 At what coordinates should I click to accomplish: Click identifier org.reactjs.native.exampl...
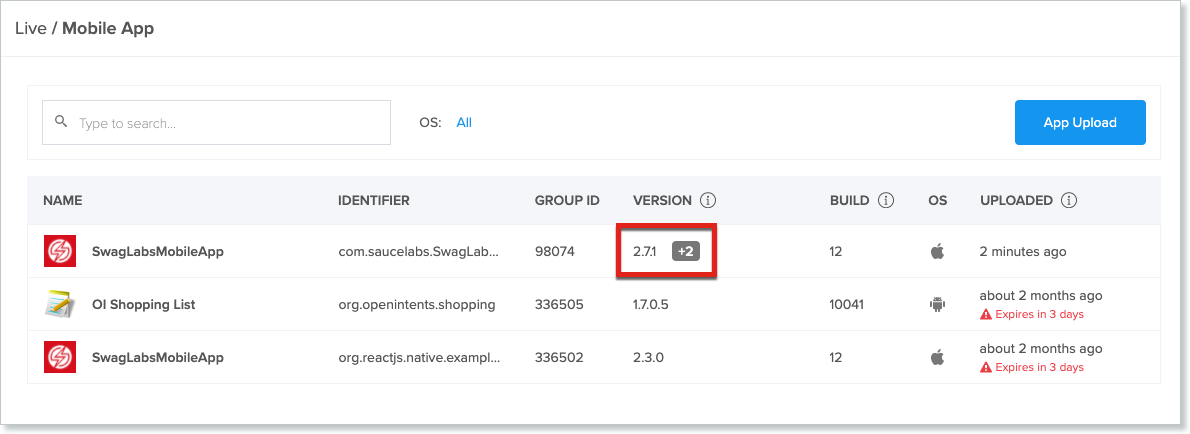pos(419,357)
